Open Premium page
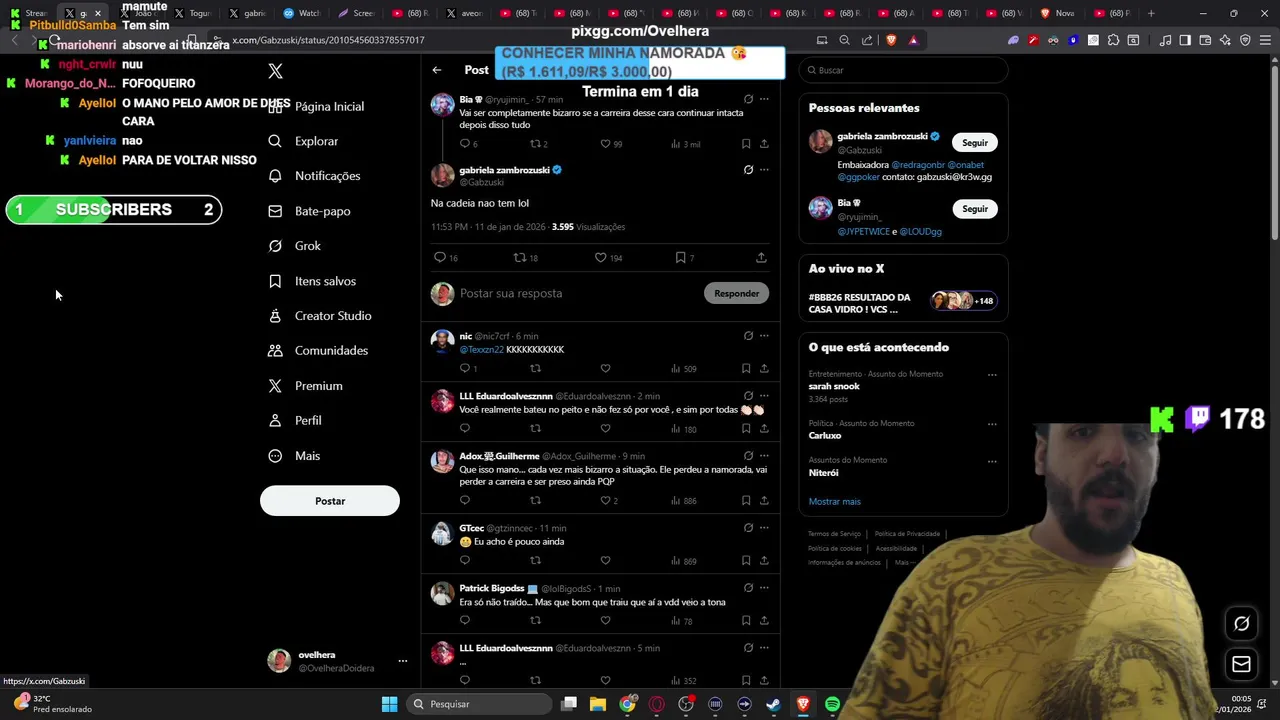 click(x=306, y=386)
